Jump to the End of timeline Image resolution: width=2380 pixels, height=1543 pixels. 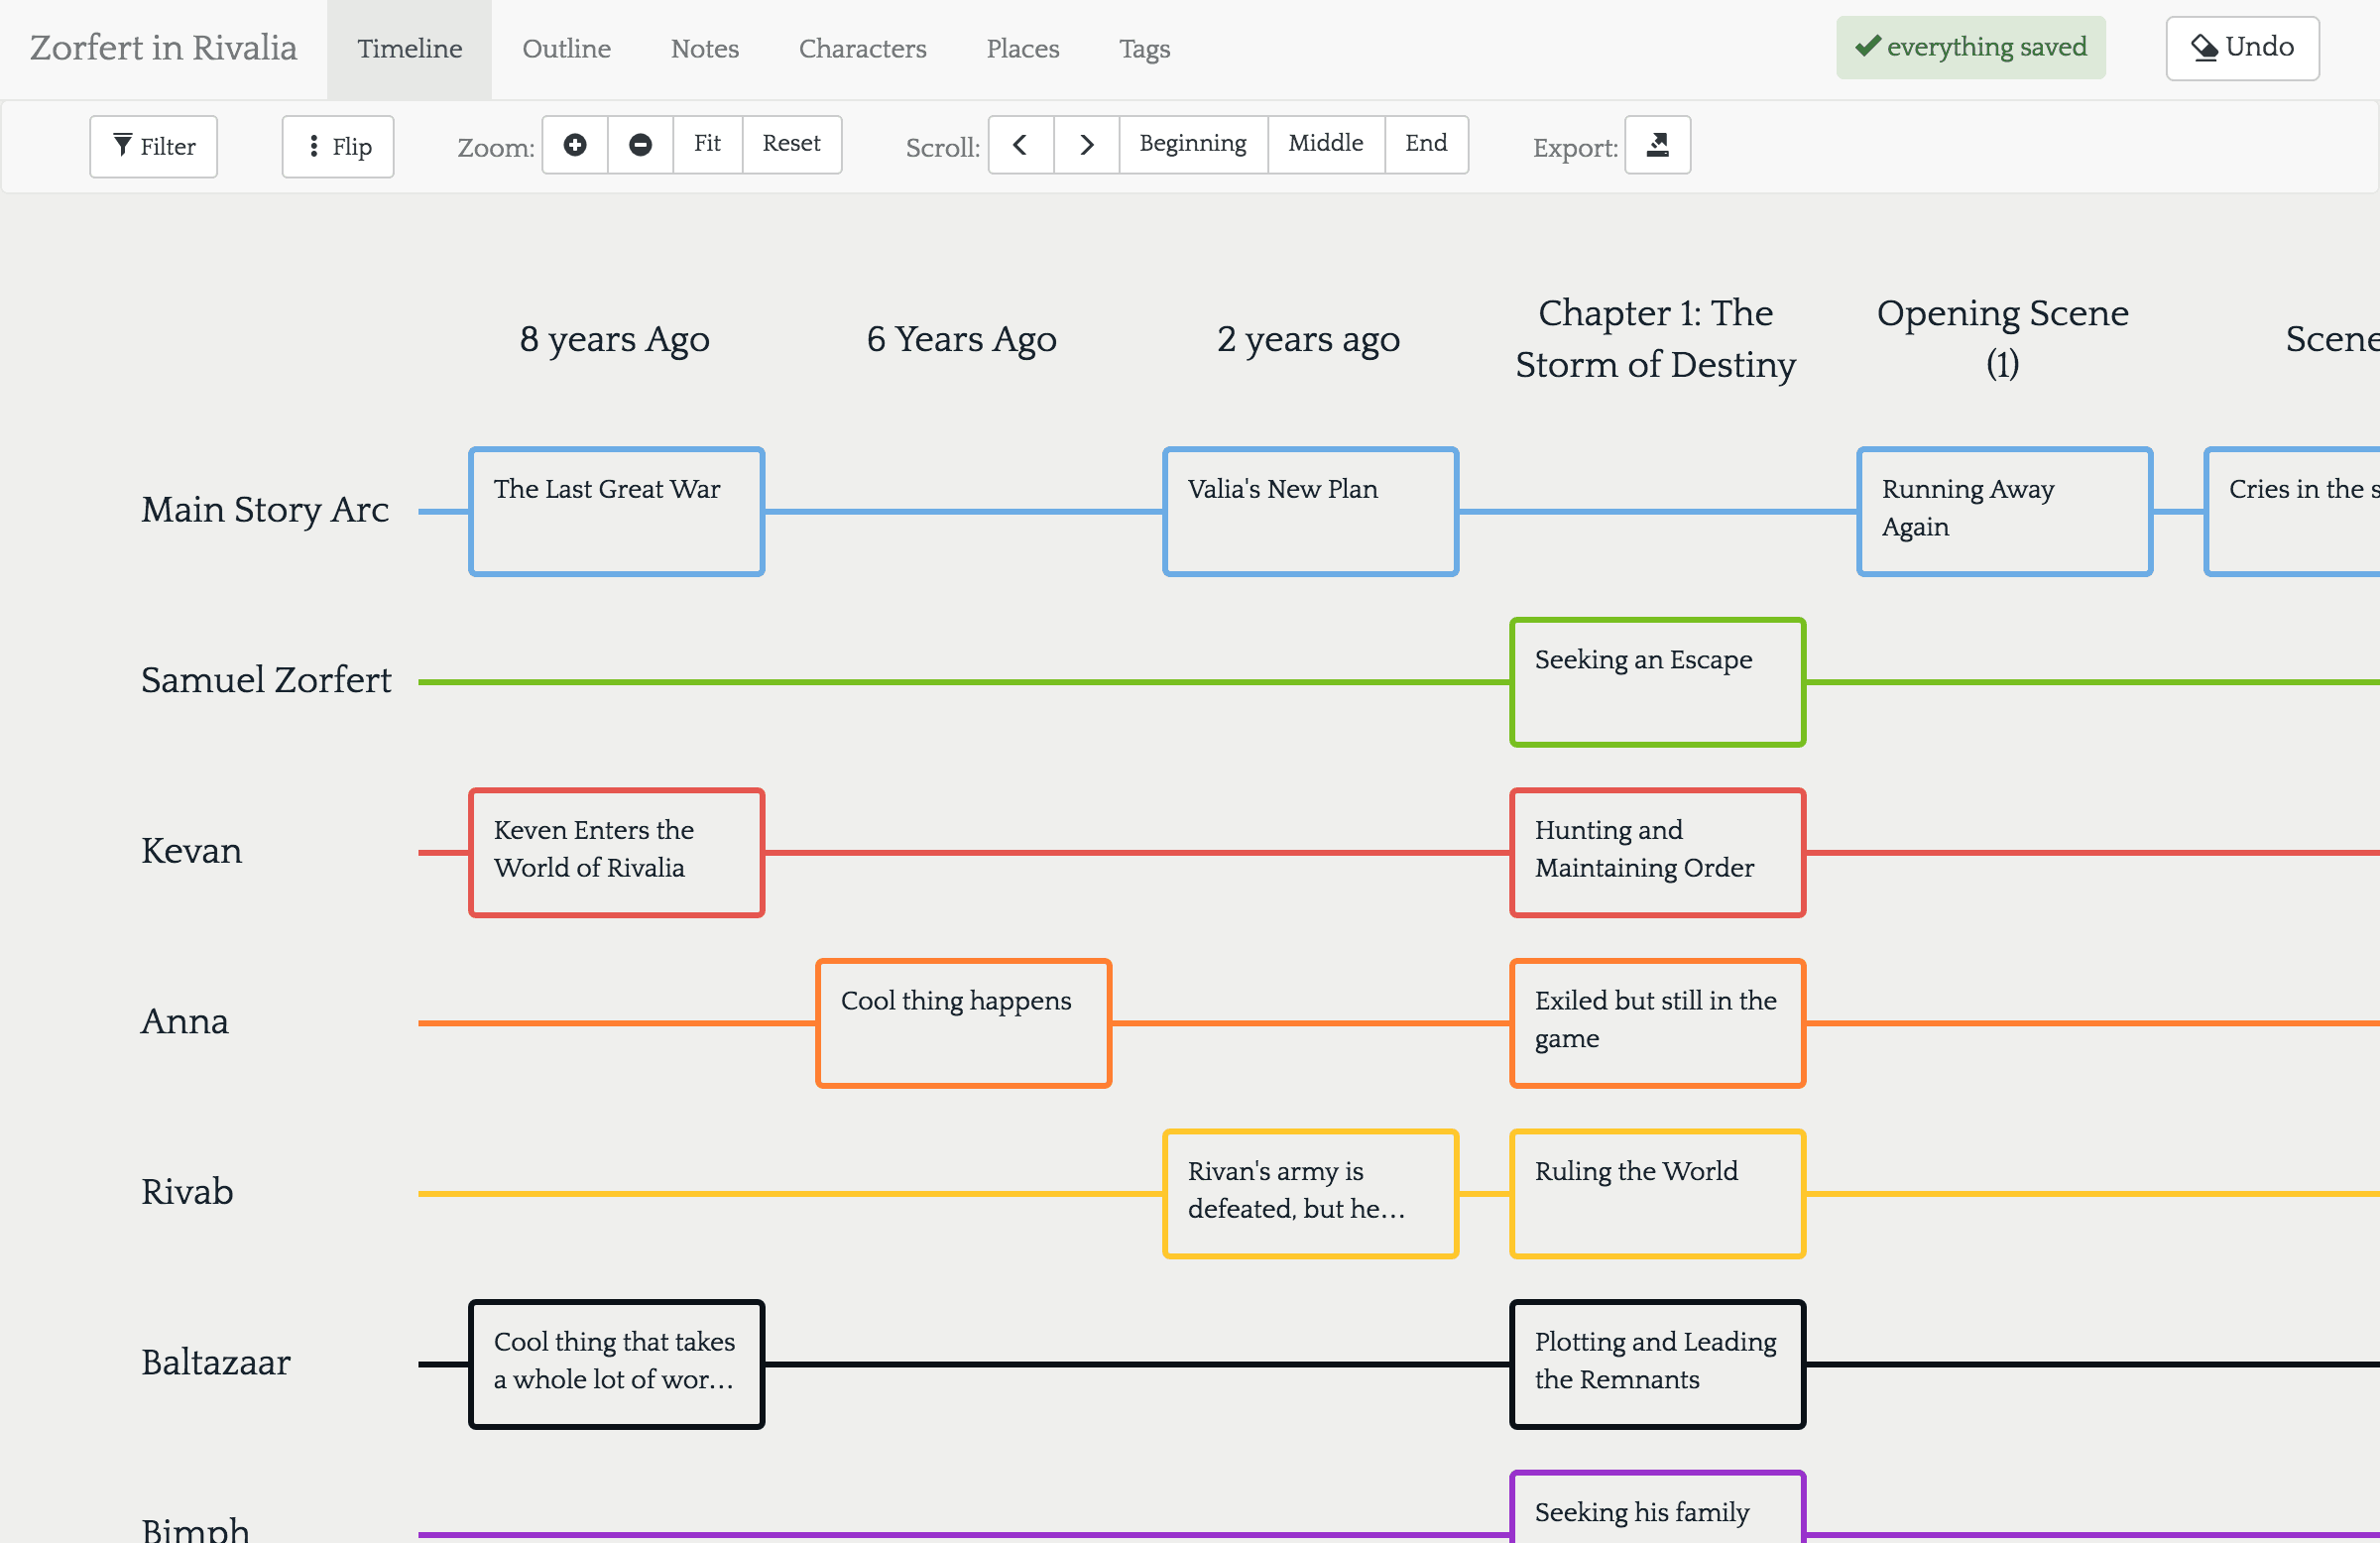[x=1426, y=145]
